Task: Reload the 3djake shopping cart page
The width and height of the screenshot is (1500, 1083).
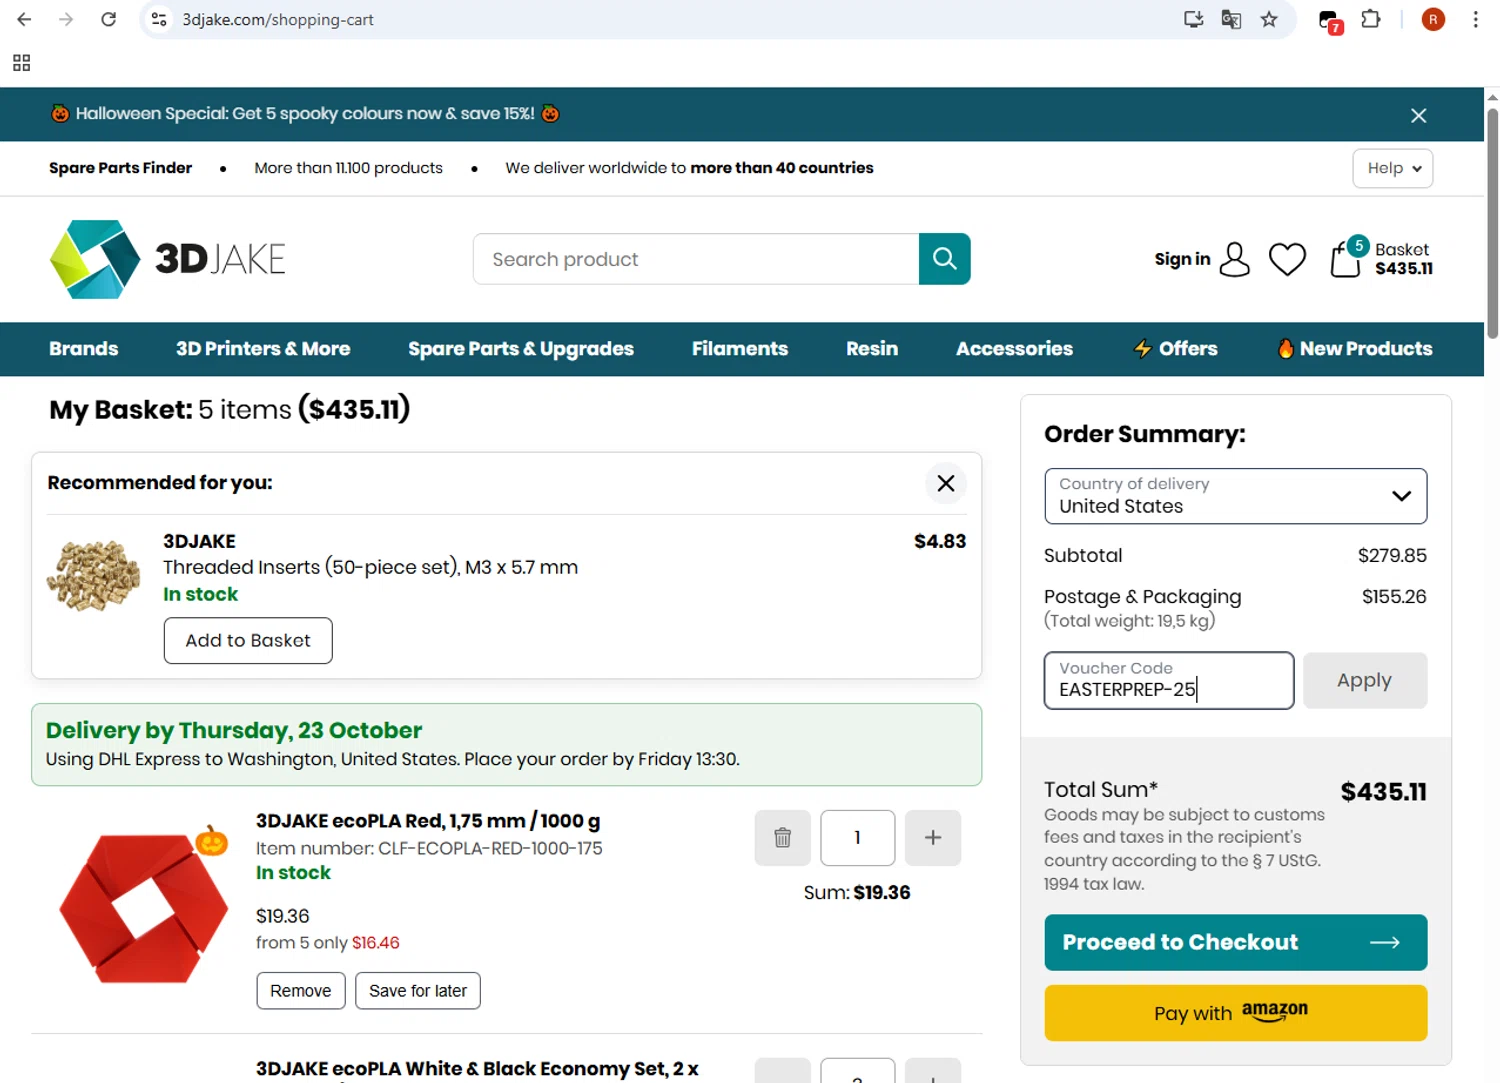Action: (x=108, y=19)
